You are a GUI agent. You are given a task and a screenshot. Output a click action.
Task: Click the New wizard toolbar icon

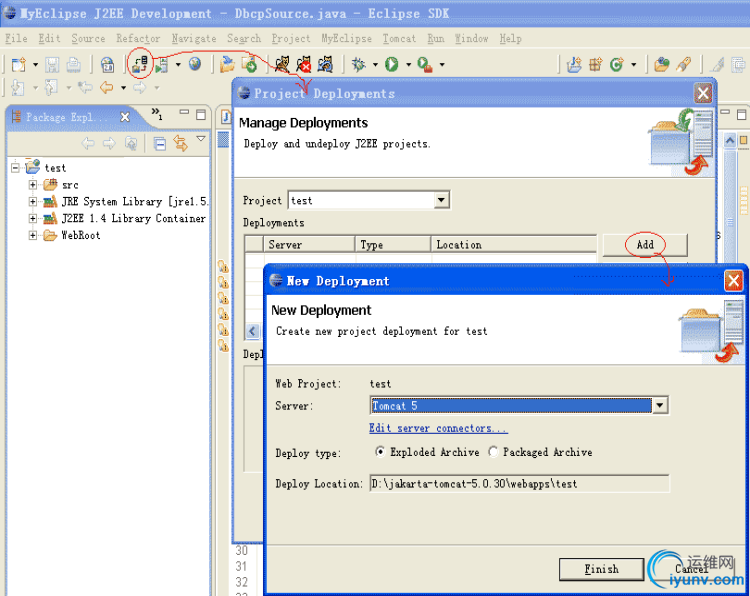[x=19, y=65]
